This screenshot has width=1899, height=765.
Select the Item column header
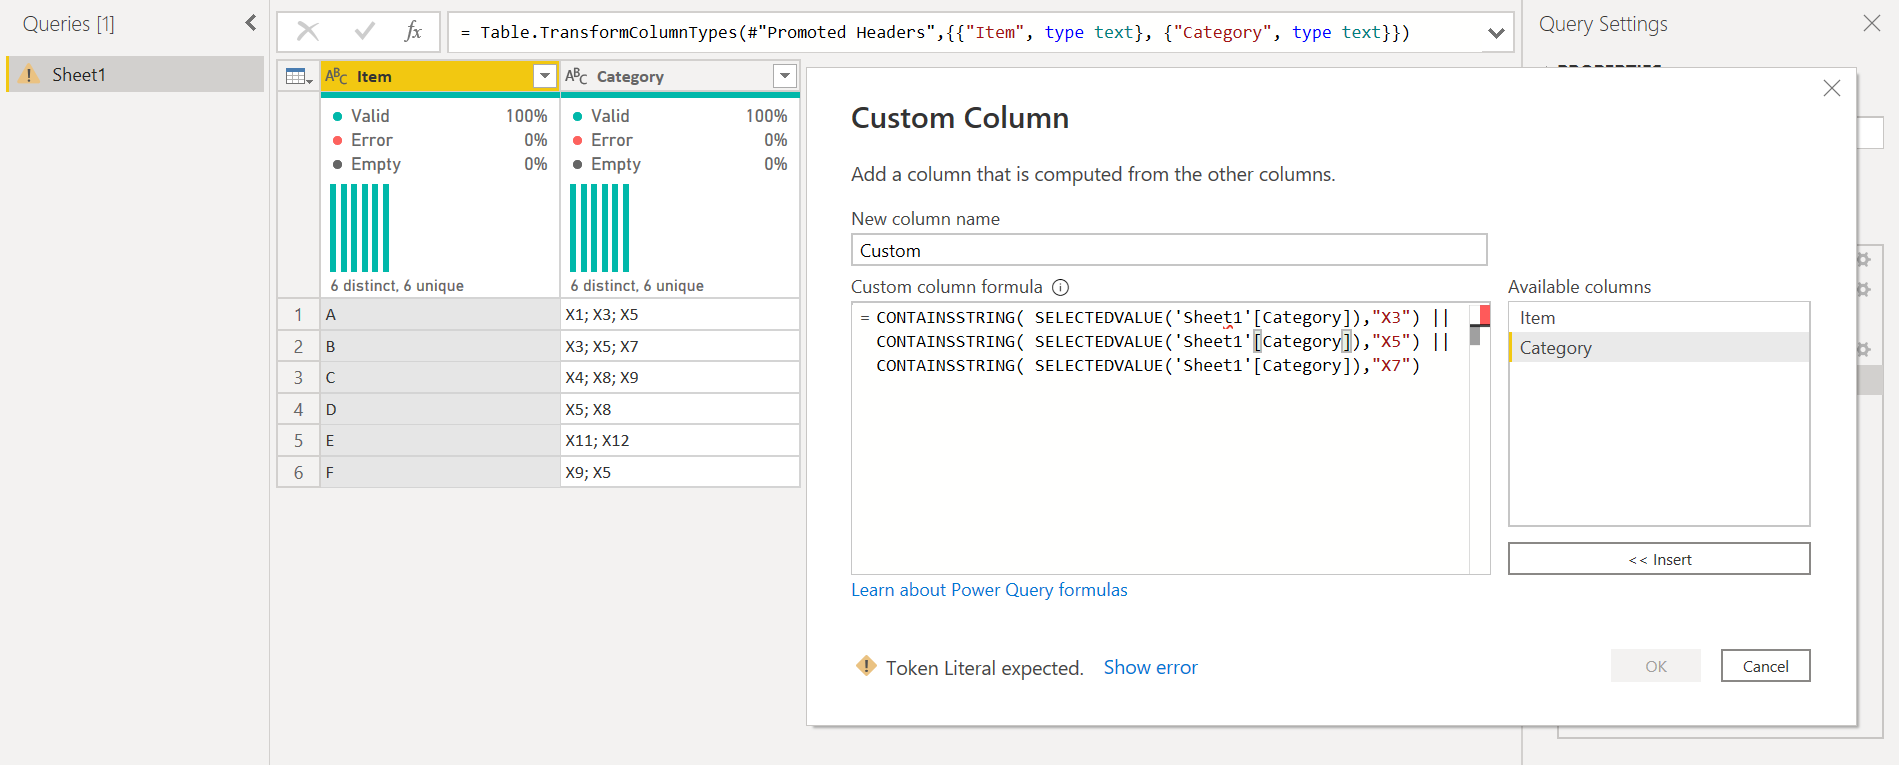440,76
